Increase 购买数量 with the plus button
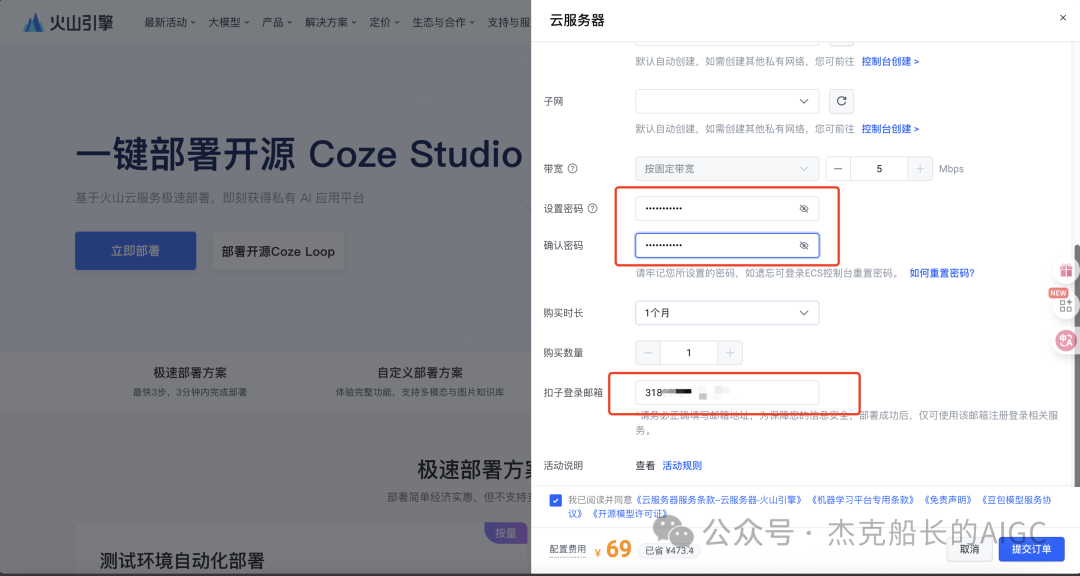Image resolution: width=1080 pixels, height=576 pixels. (x=729, y=353)
